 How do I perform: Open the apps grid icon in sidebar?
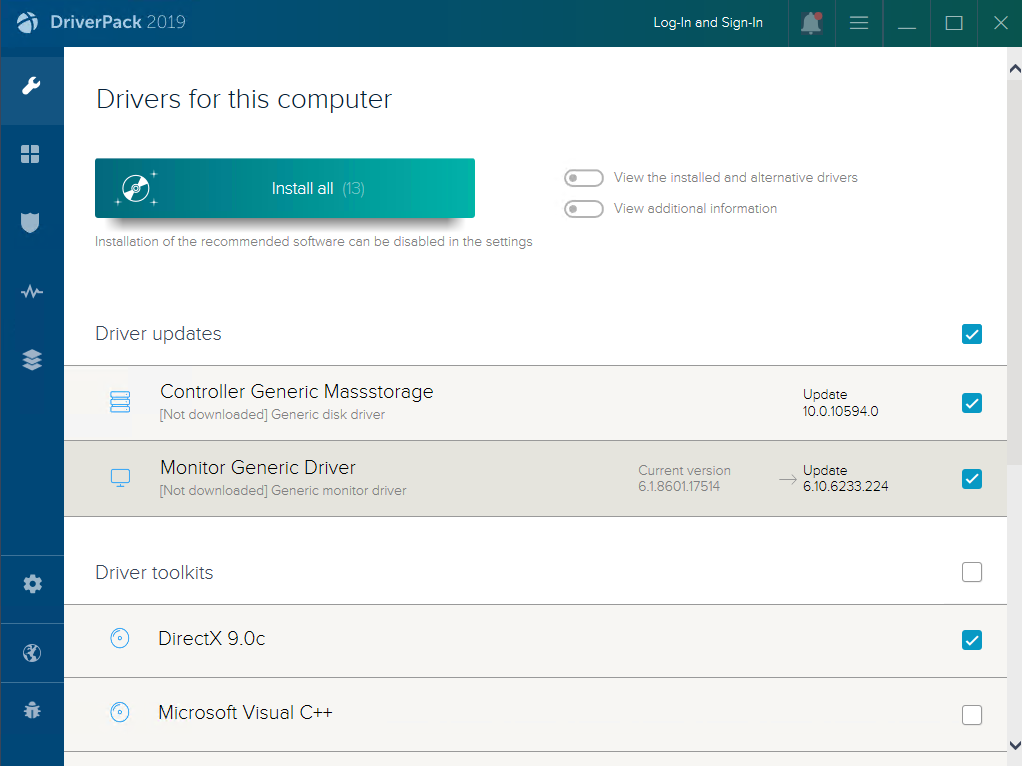click(31, 155)
